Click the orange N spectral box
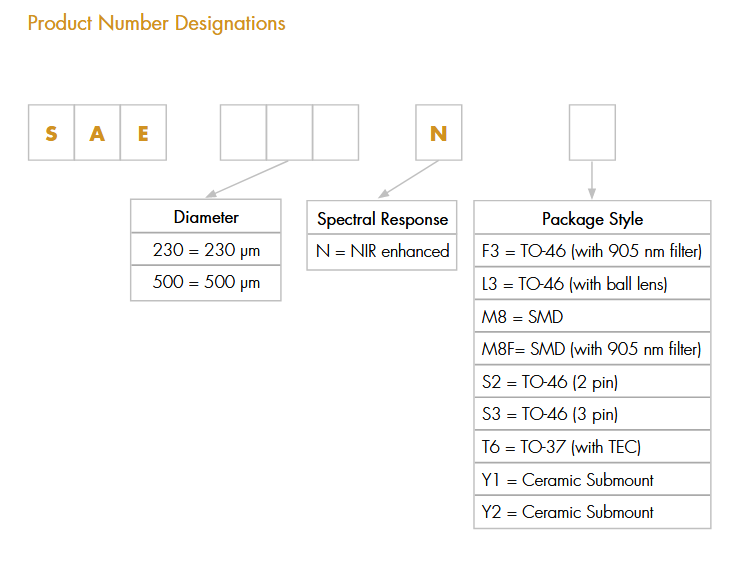The image size is (743, 583). click(438, 134)
